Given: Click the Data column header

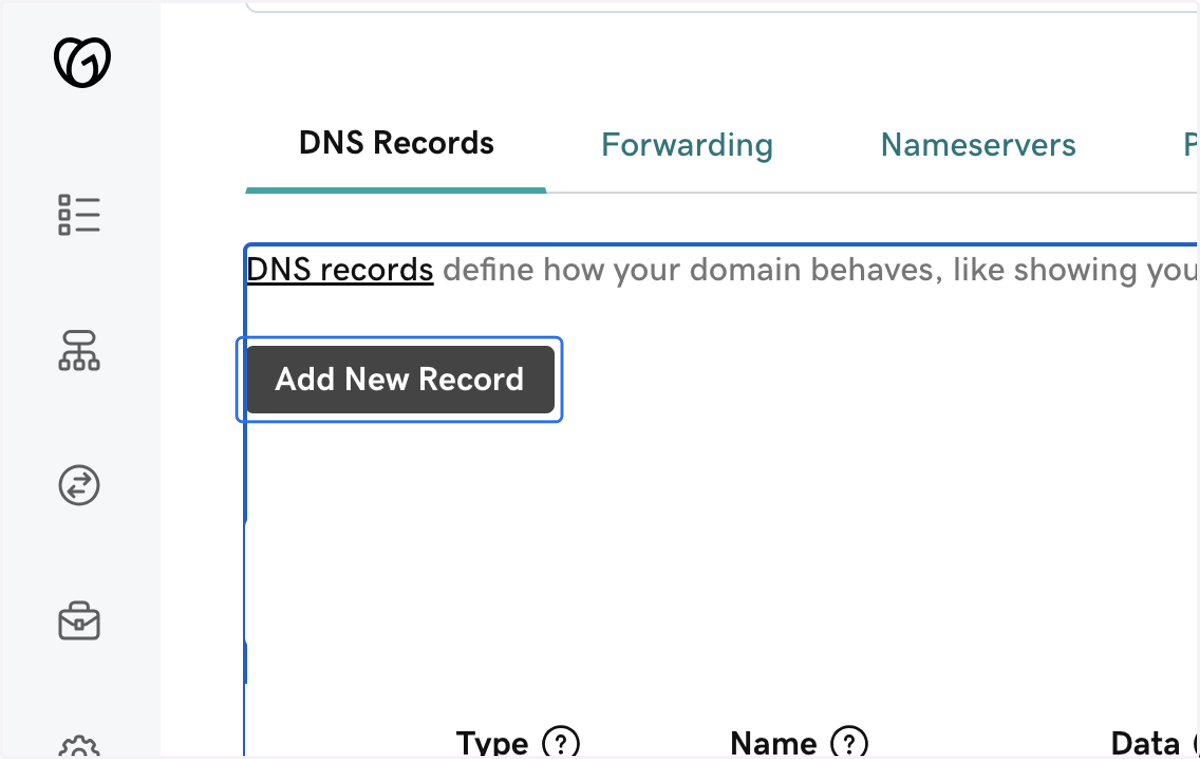Looking at the screenshot, I should click(1145, 743).
